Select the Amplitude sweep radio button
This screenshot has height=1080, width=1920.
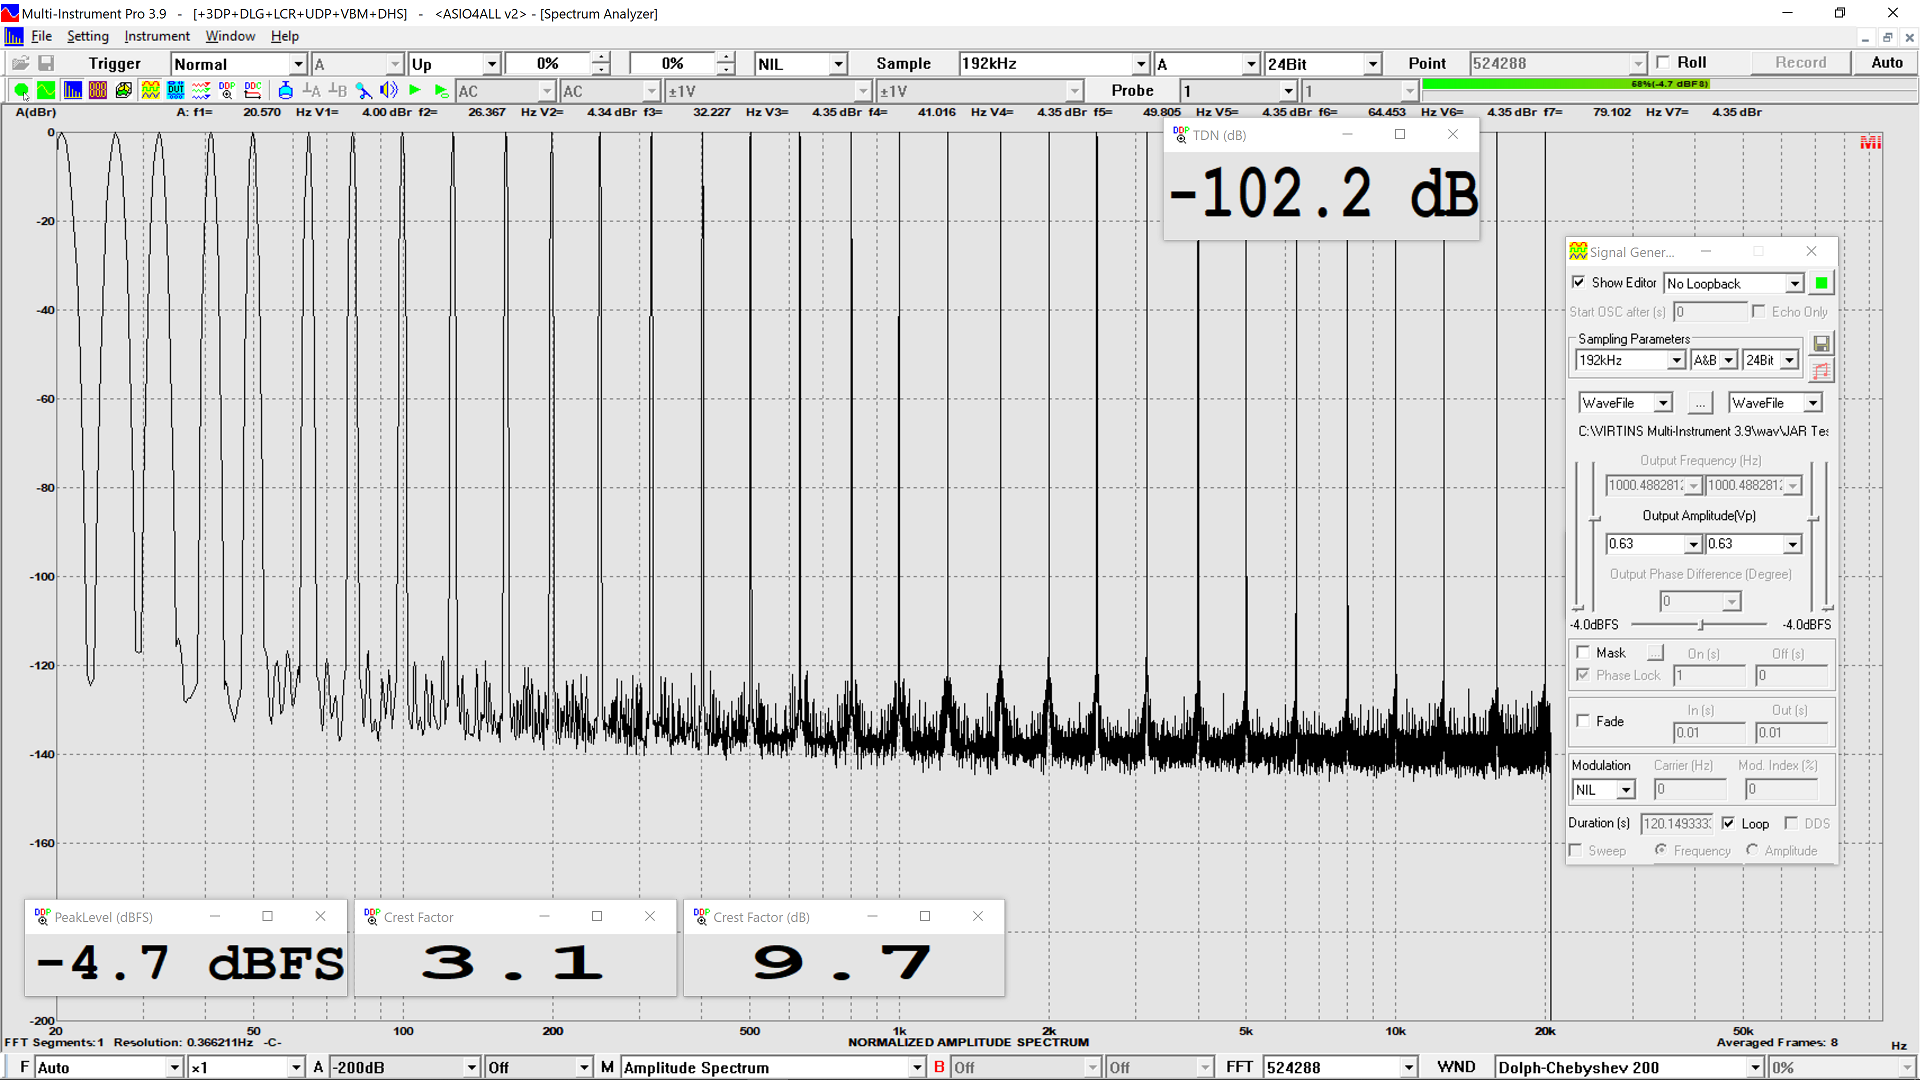coord(1752,850)
